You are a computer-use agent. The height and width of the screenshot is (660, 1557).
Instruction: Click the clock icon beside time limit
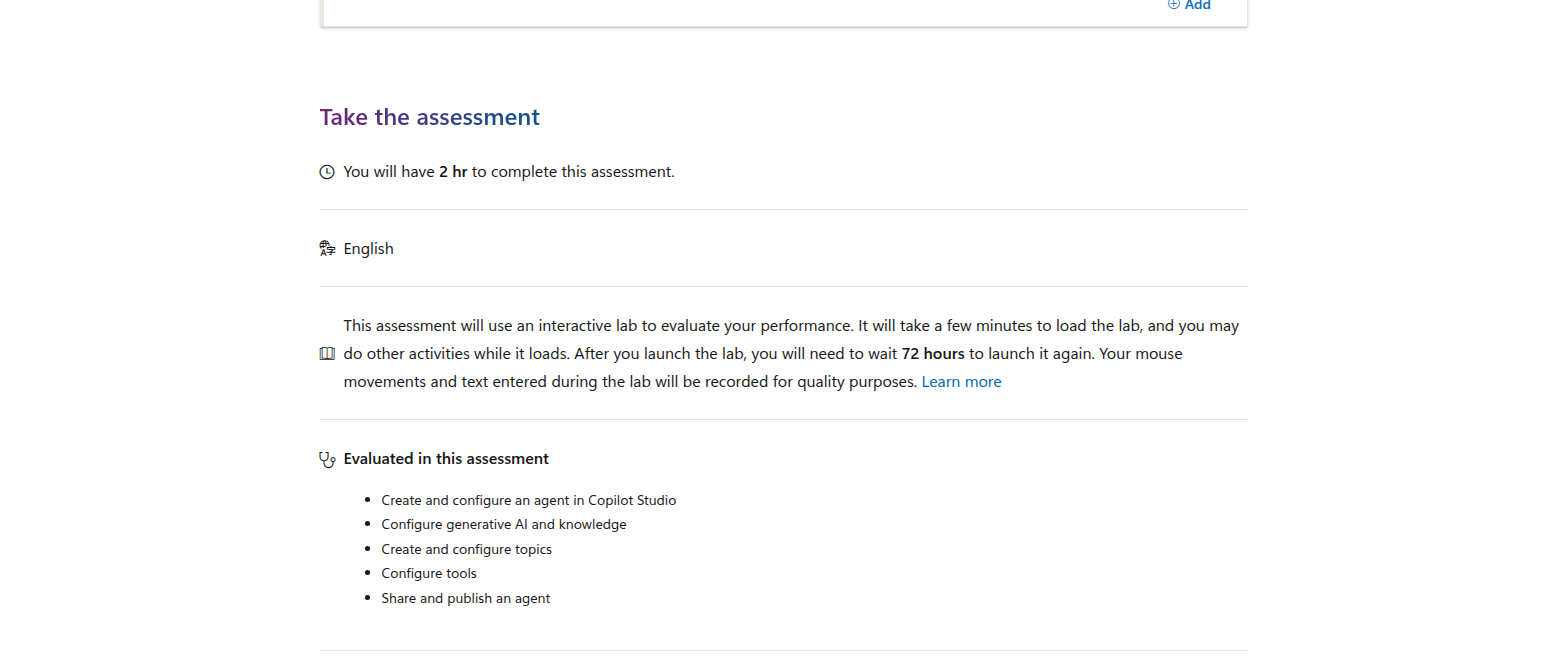point(327,172)
